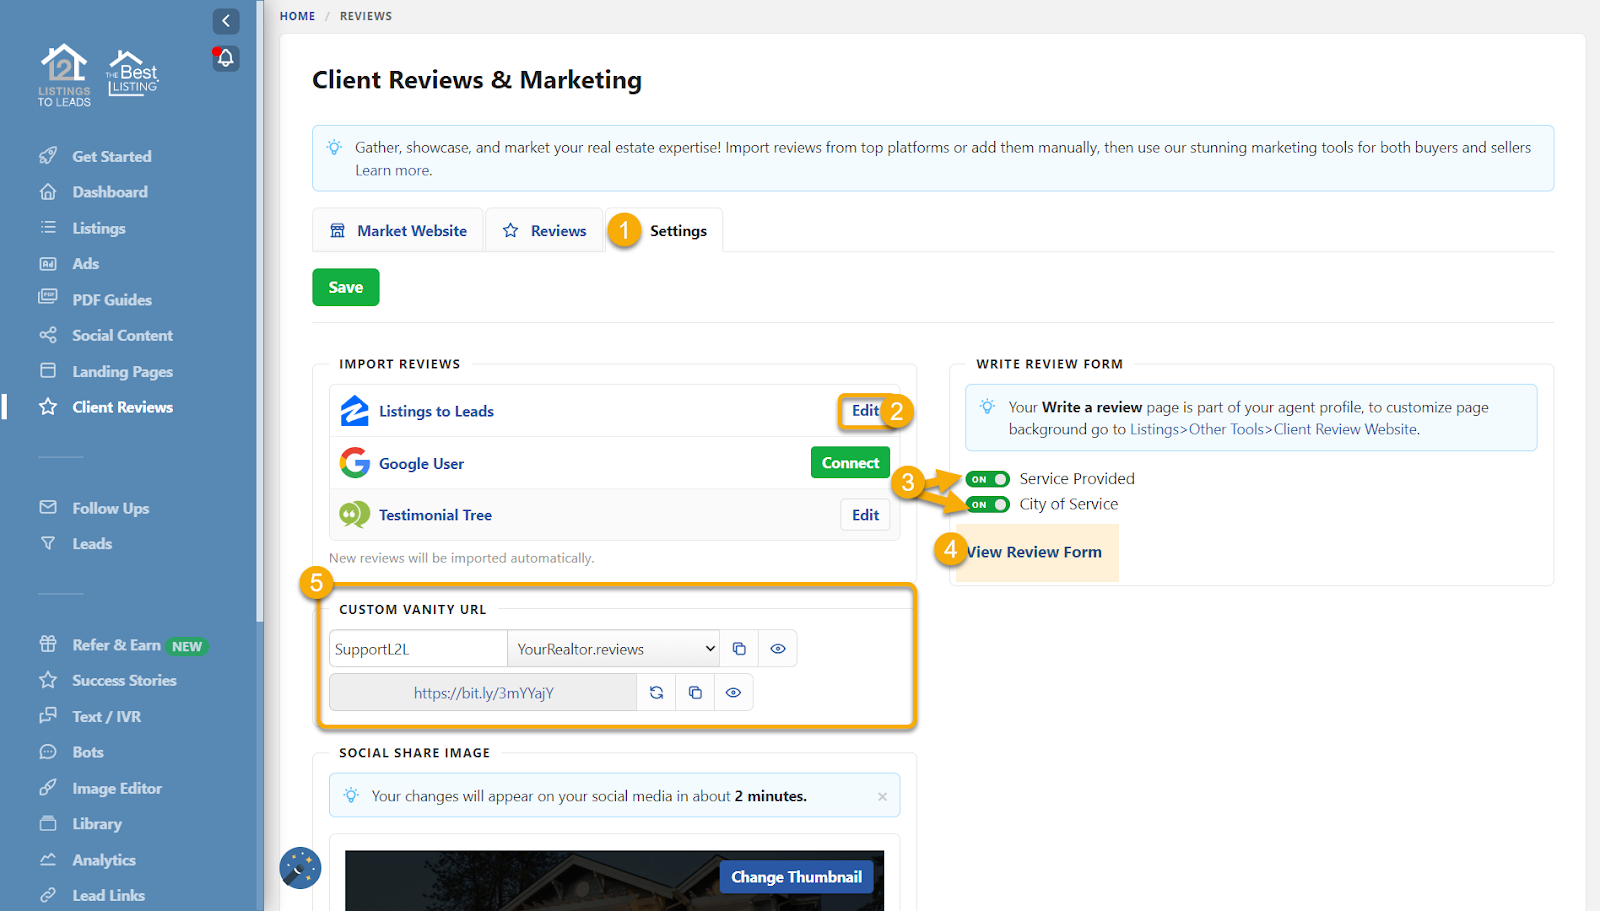Preview the vanity URL with the eye icon
The width and height of the screenshot is (1600, 911).
pos(778,649)
